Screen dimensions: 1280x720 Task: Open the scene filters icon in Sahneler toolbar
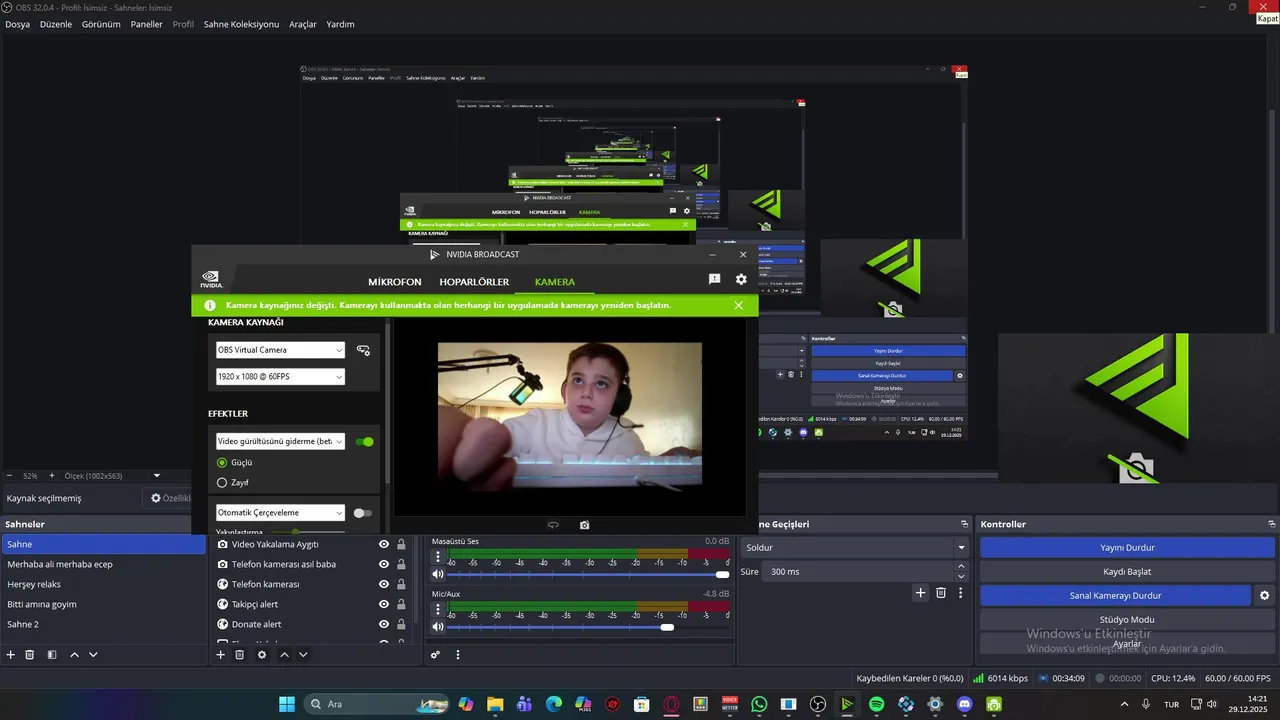pyautogui.click(x=52, y=655)
